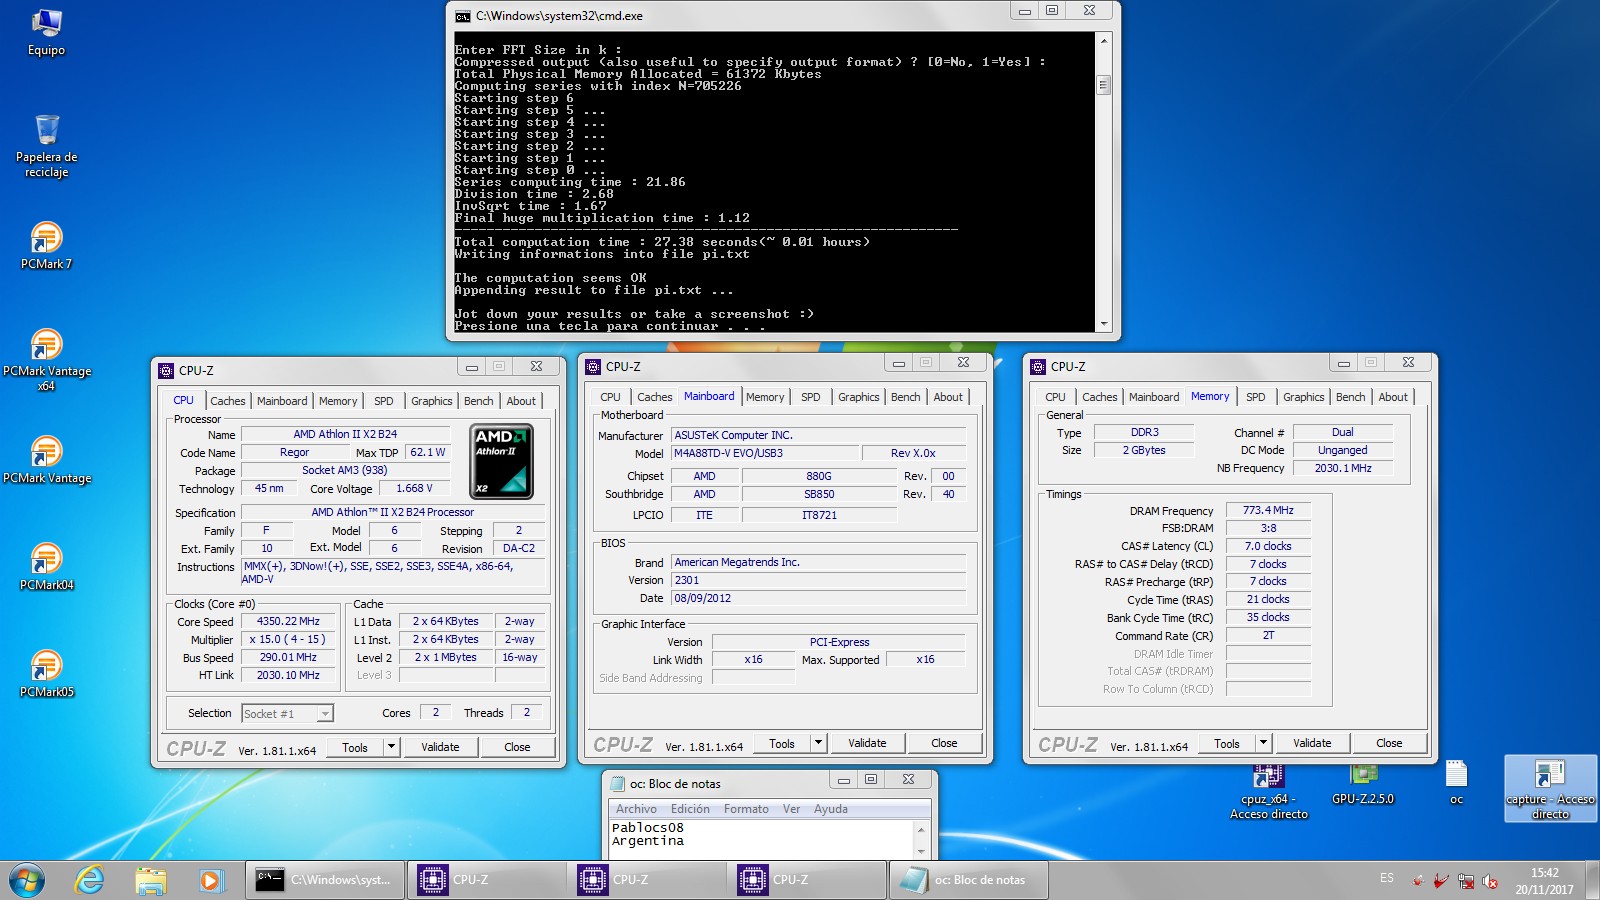
Task: Open Ayuda menu in Notepad
Action: point(830,809)
